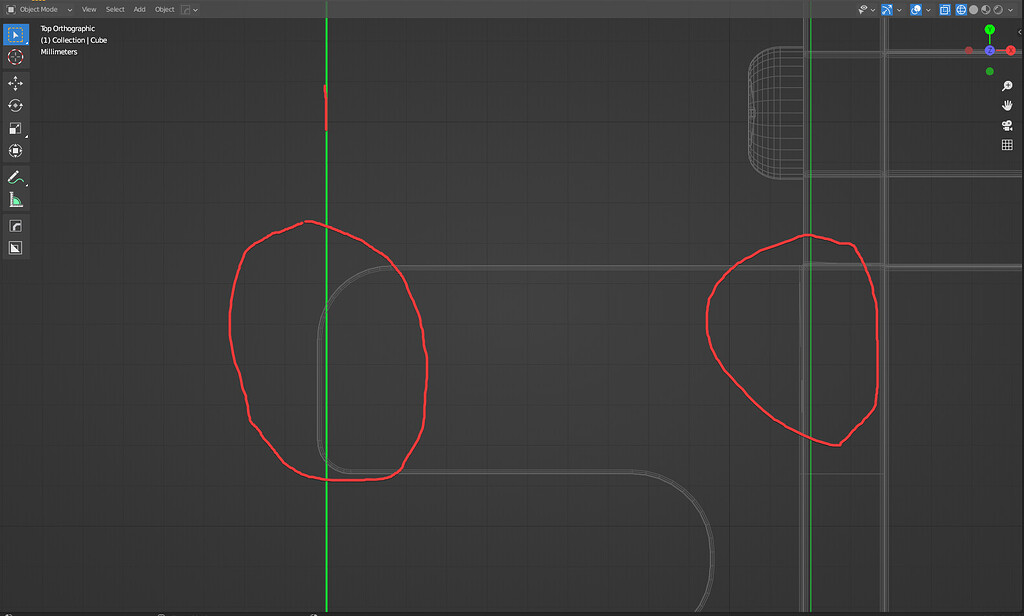Click the 'Millimeters' unit label

coord(59,52)
